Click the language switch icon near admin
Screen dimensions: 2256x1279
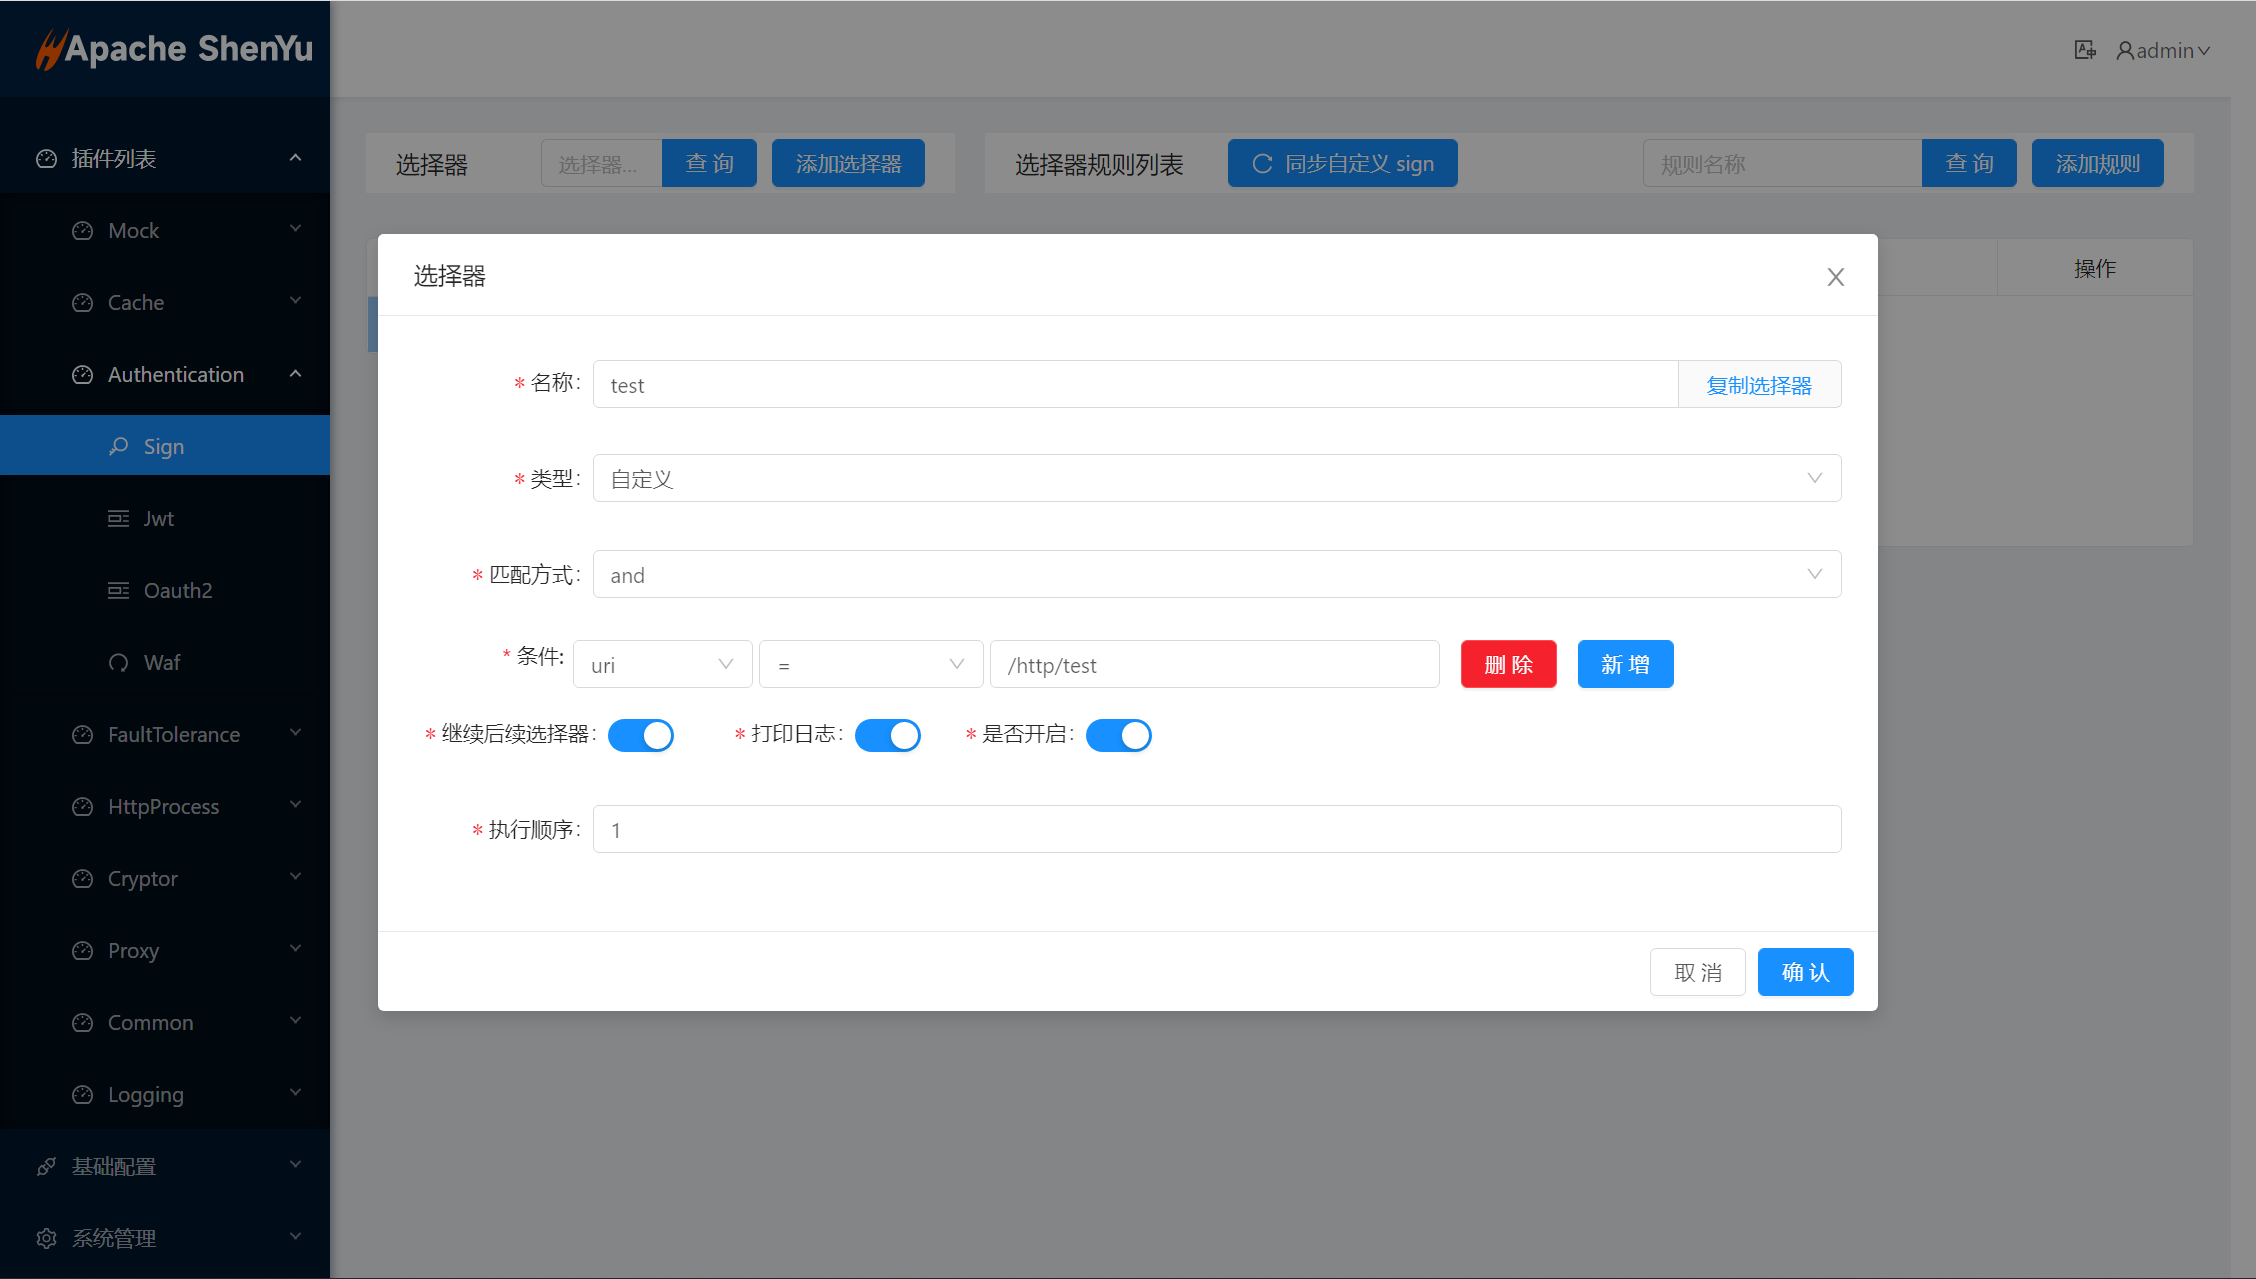[x=2084, y=50]
